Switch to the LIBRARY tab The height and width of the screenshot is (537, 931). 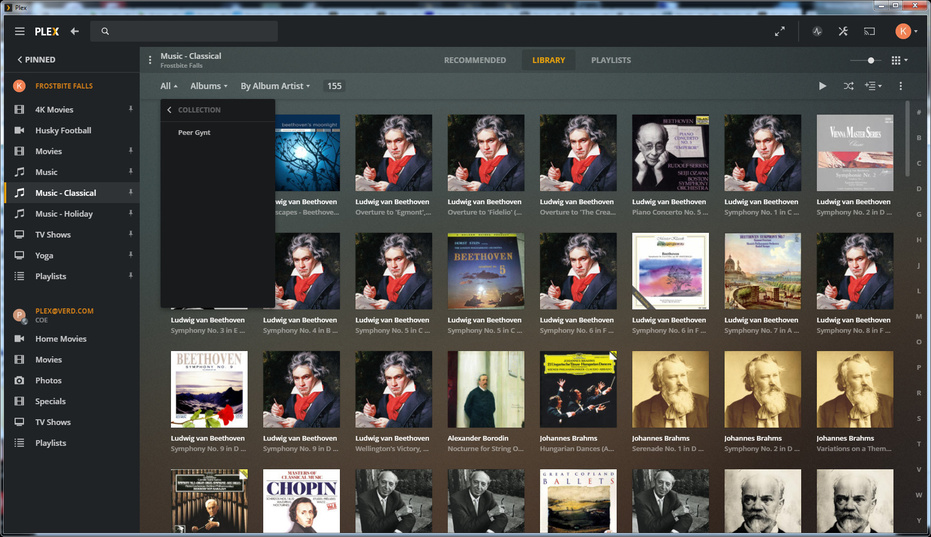click(x=549, y=60)
